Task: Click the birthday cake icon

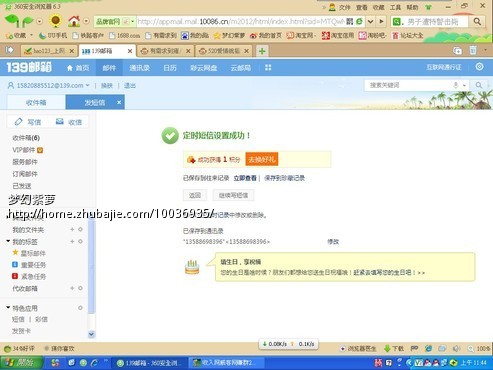Action: [x=192, y=267]
